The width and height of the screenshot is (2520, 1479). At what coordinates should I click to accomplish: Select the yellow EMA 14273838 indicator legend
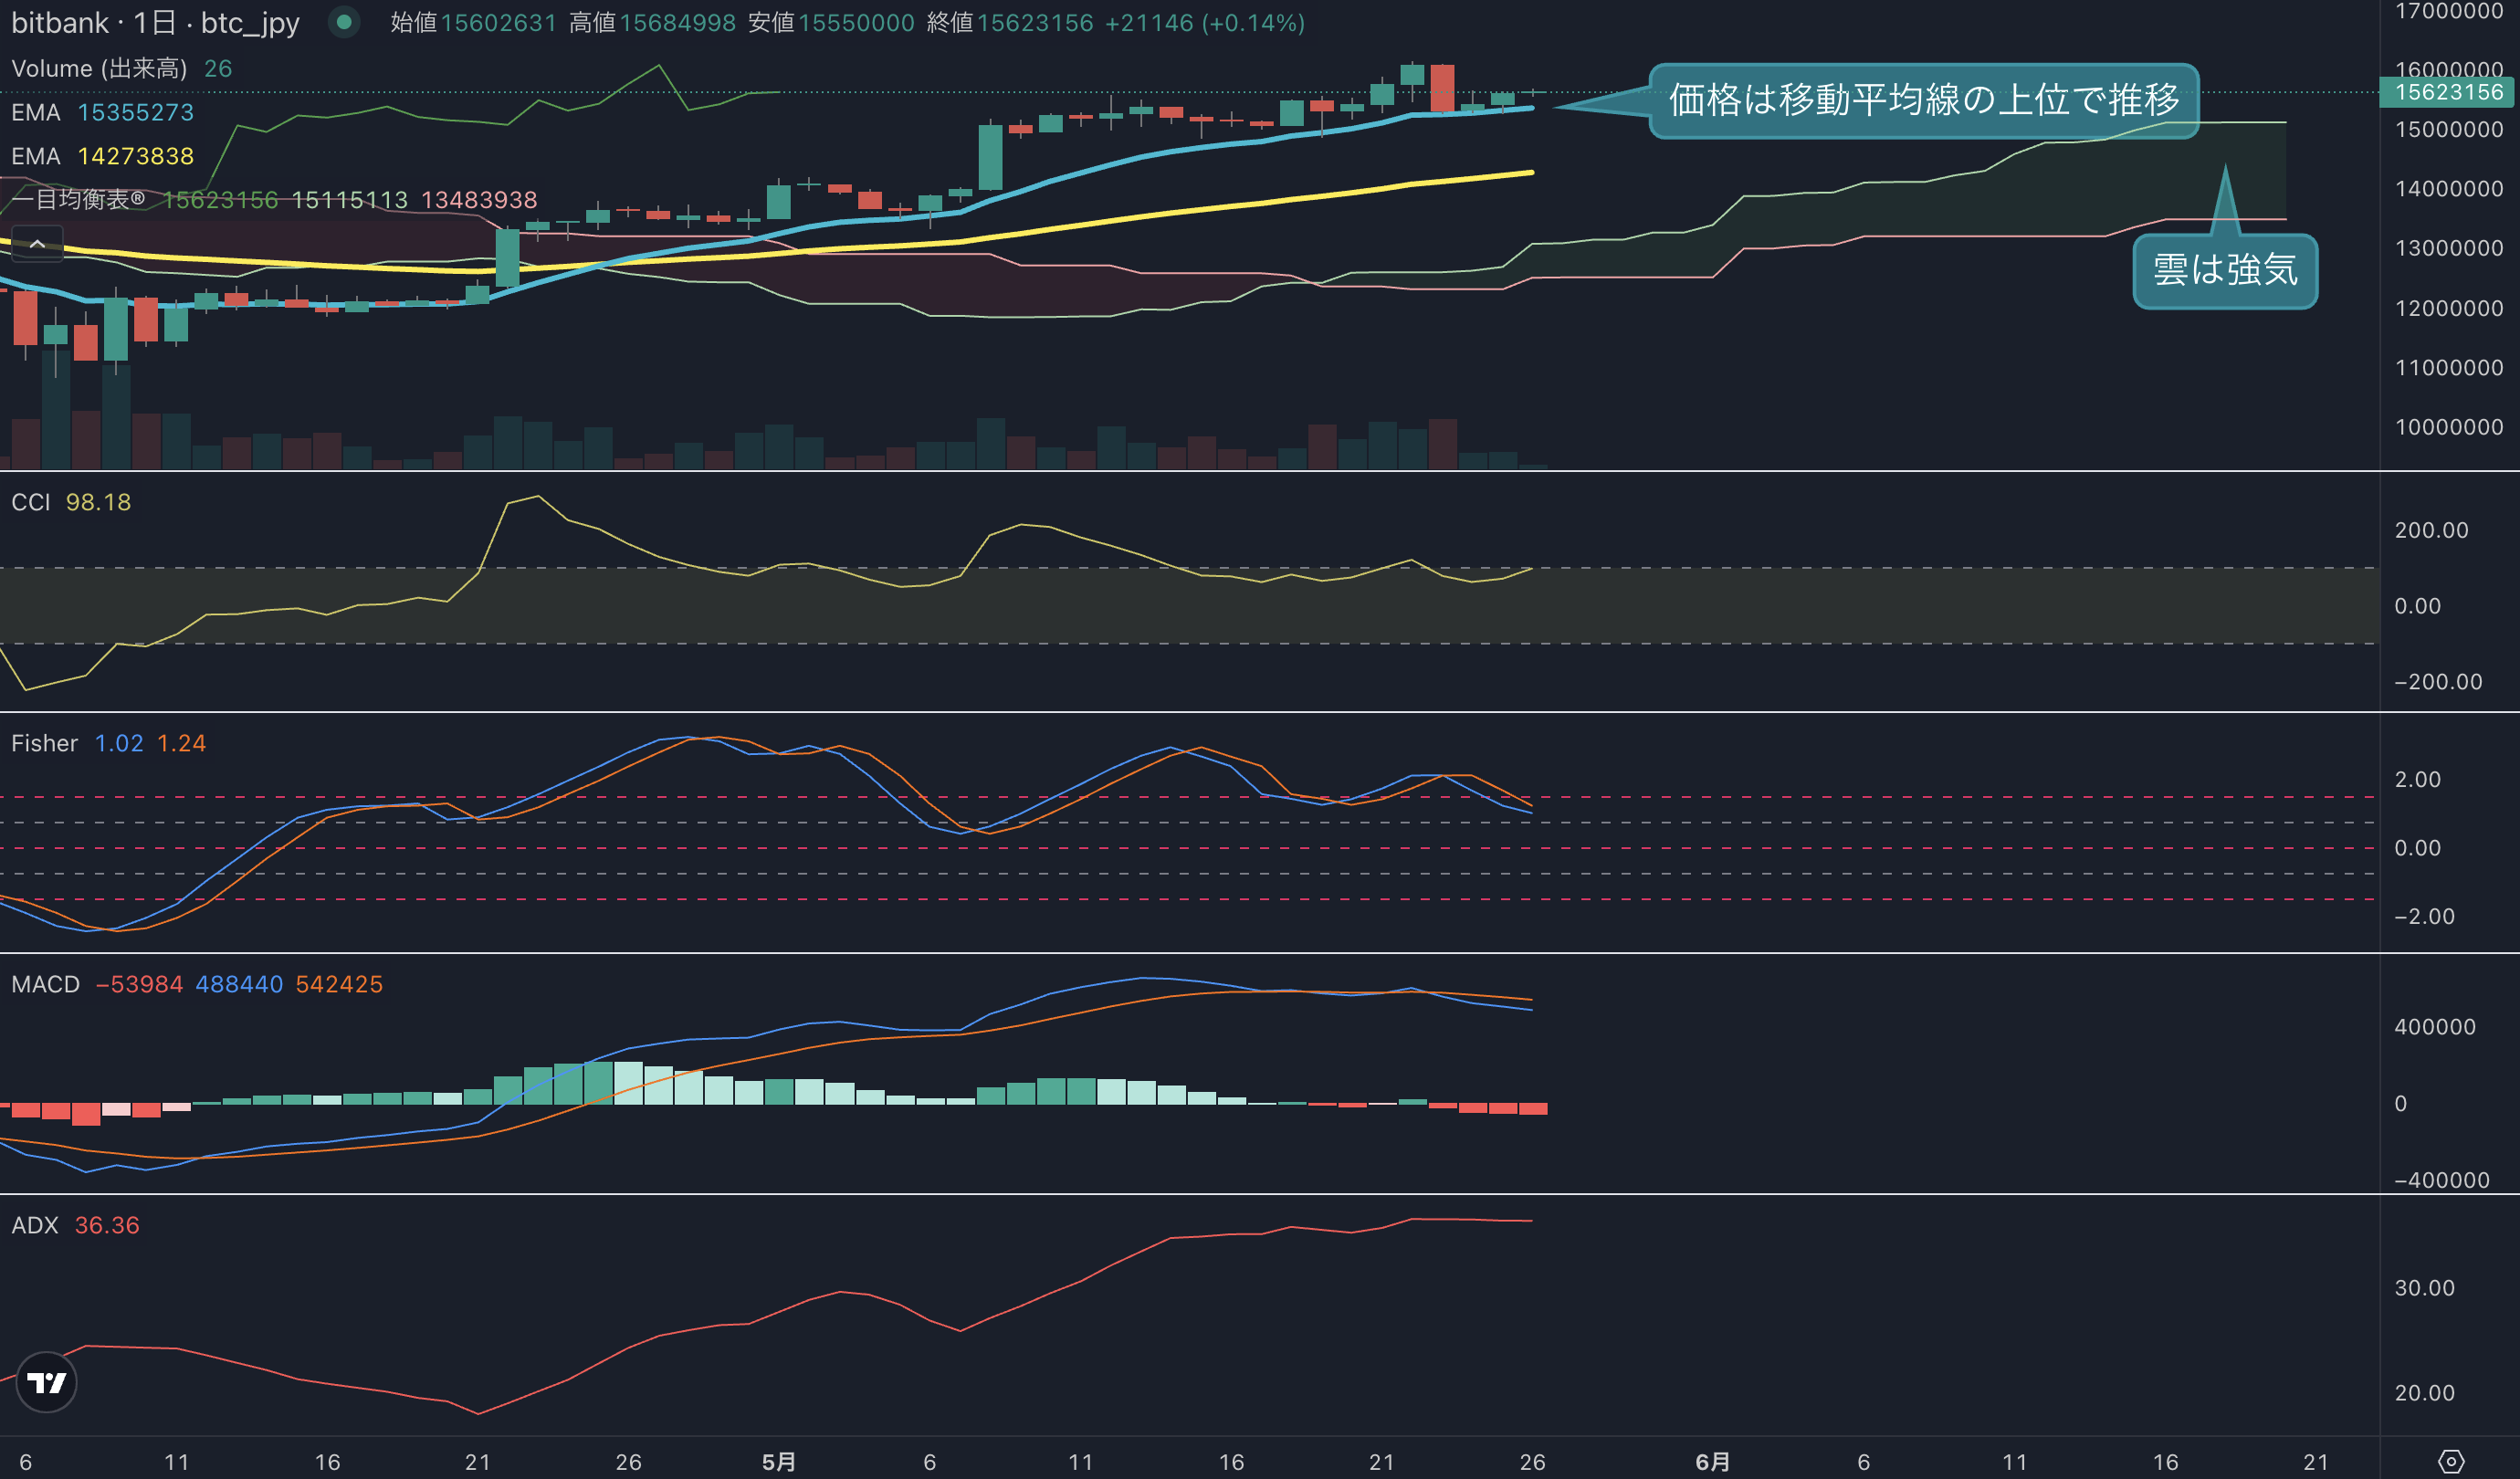pos(102,156)
